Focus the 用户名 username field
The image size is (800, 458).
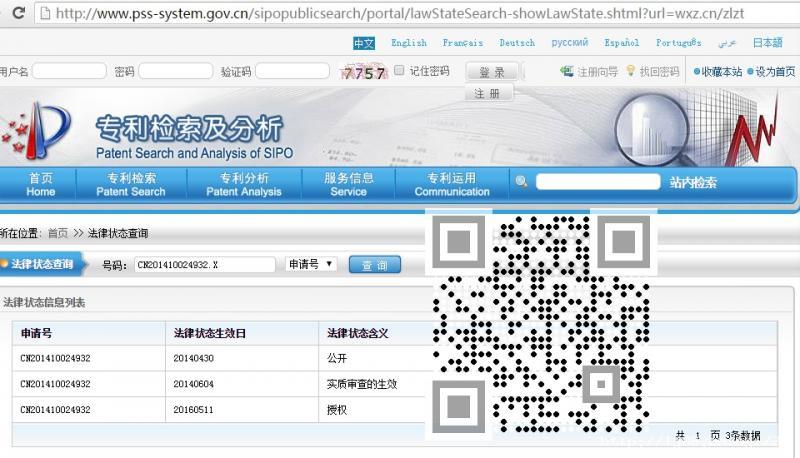[x=69, y=71]
